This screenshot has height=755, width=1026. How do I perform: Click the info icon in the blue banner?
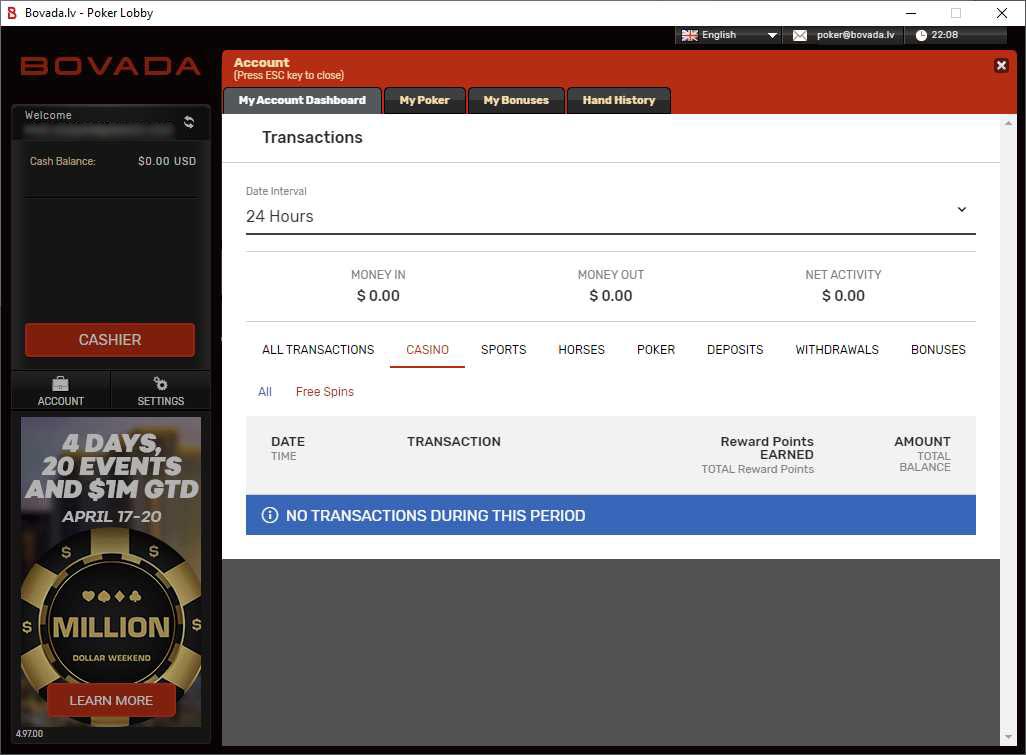point(270,516)
